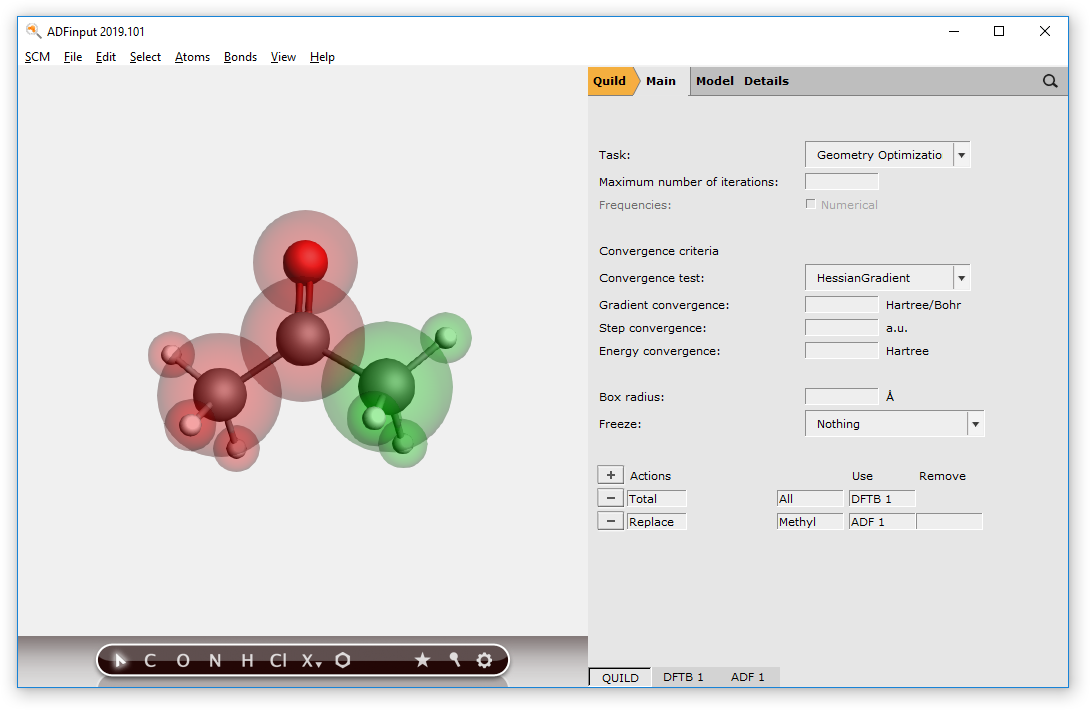Toggle the Numerical frequencies checkbox

click(x=810, y=205)
